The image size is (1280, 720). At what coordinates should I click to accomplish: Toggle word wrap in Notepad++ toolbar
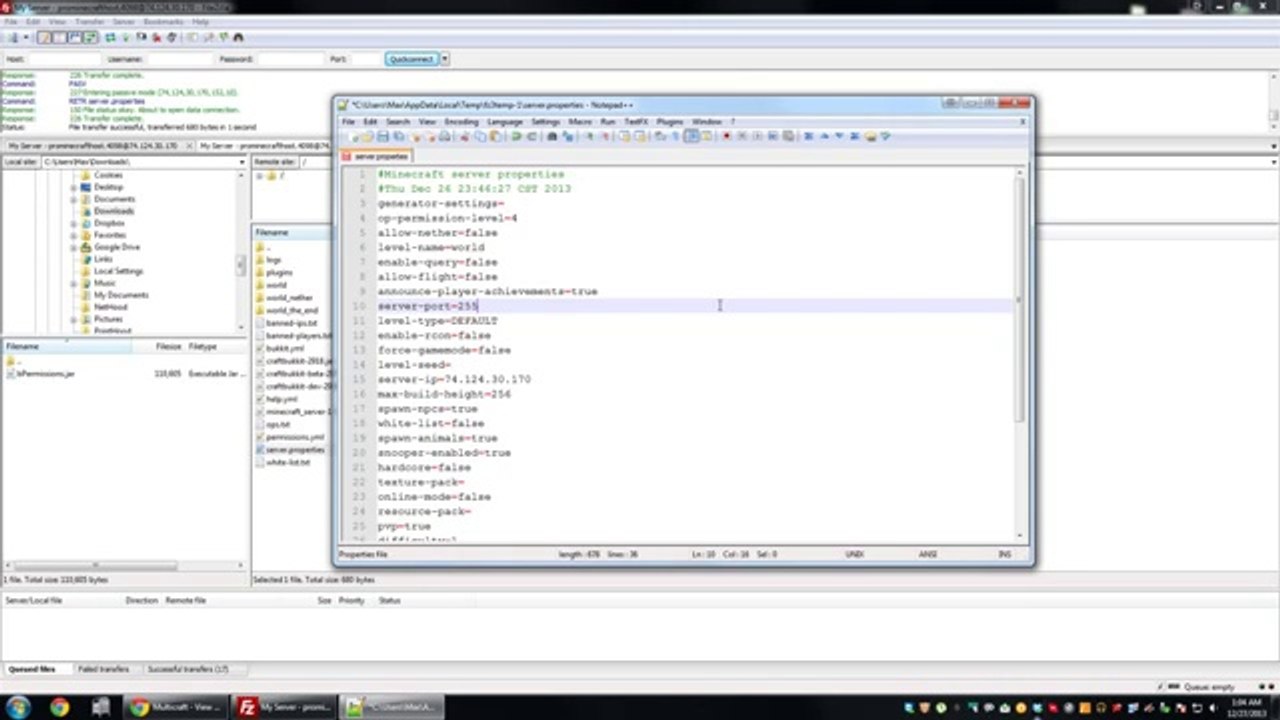(660, 136)
